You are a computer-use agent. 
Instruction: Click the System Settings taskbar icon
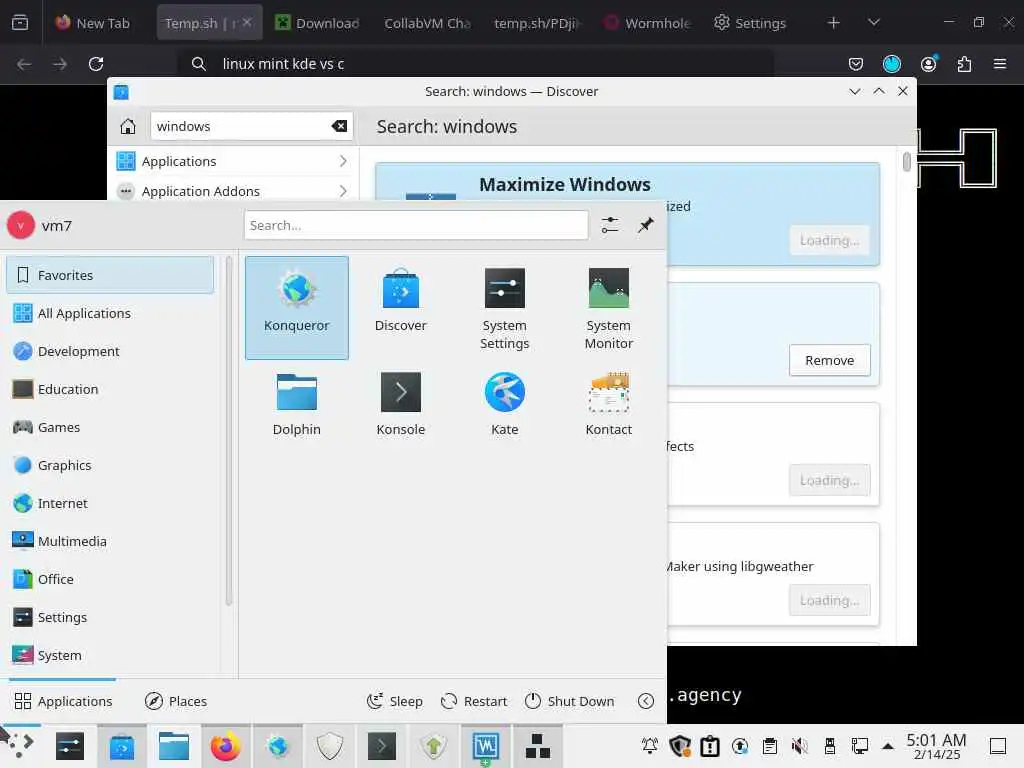tap(70, 746)
